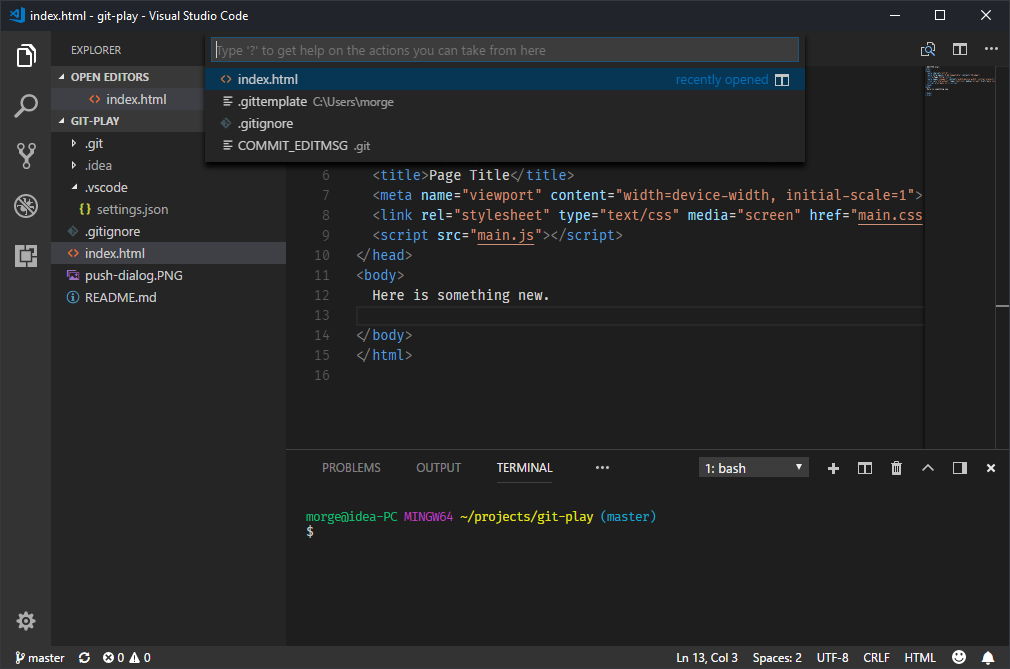1010x669 pixels.
Task: Switch to the OUTPUT tab
Action: [x=438, y=467]
